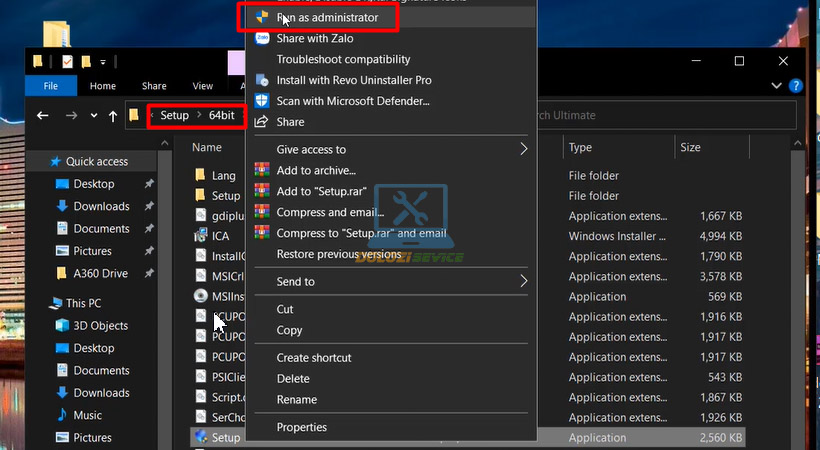The image size is (820, 450).
Task: Click the Run as administrator shield icon
Action: tap(262, 18)
